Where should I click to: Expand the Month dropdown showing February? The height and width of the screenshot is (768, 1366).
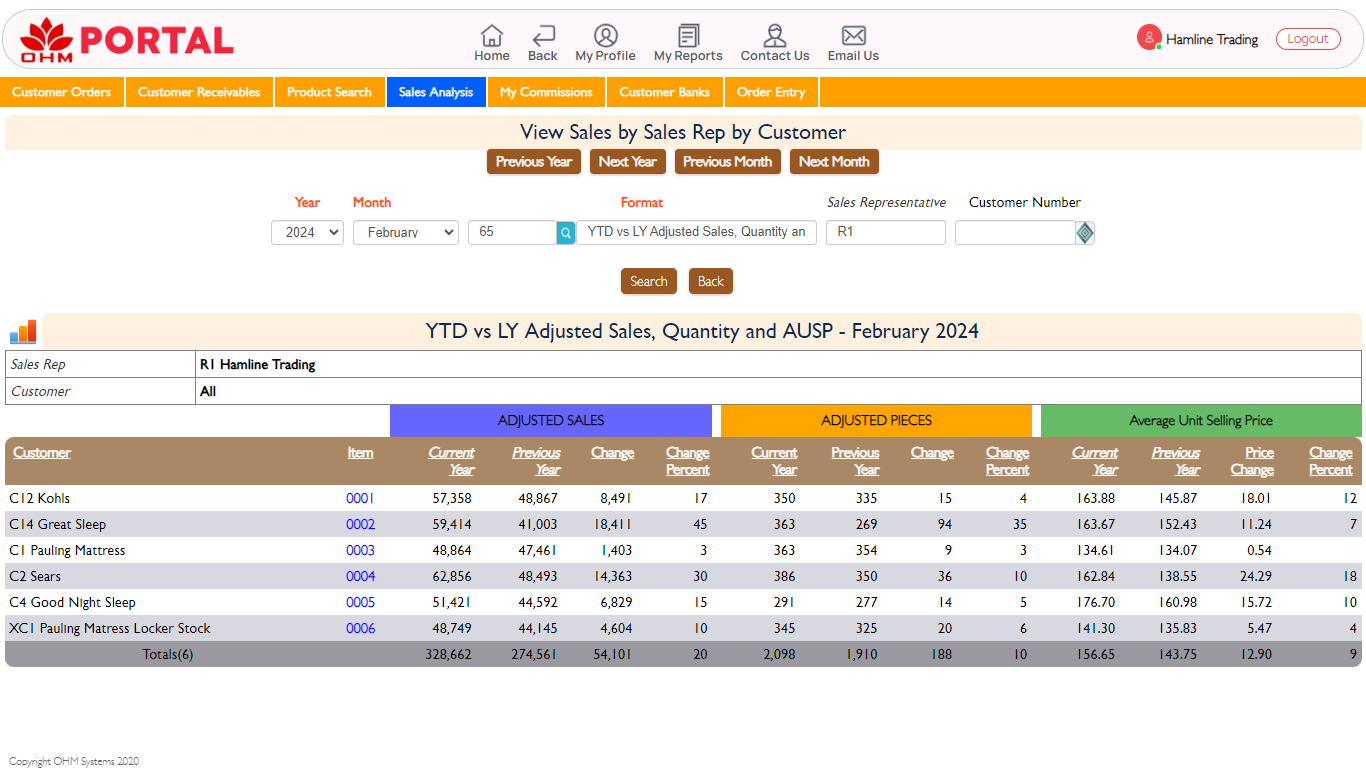(405, 233)
